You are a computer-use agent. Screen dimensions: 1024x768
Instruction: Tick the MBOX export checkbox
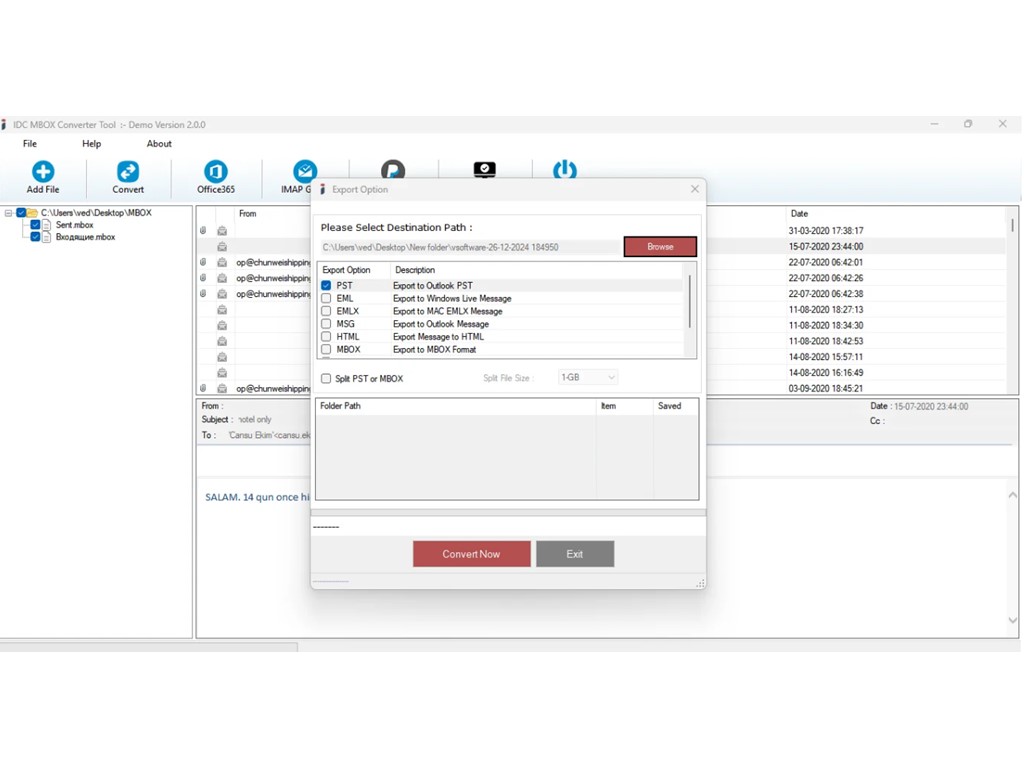pyautogui.click(x=326, y=349)
